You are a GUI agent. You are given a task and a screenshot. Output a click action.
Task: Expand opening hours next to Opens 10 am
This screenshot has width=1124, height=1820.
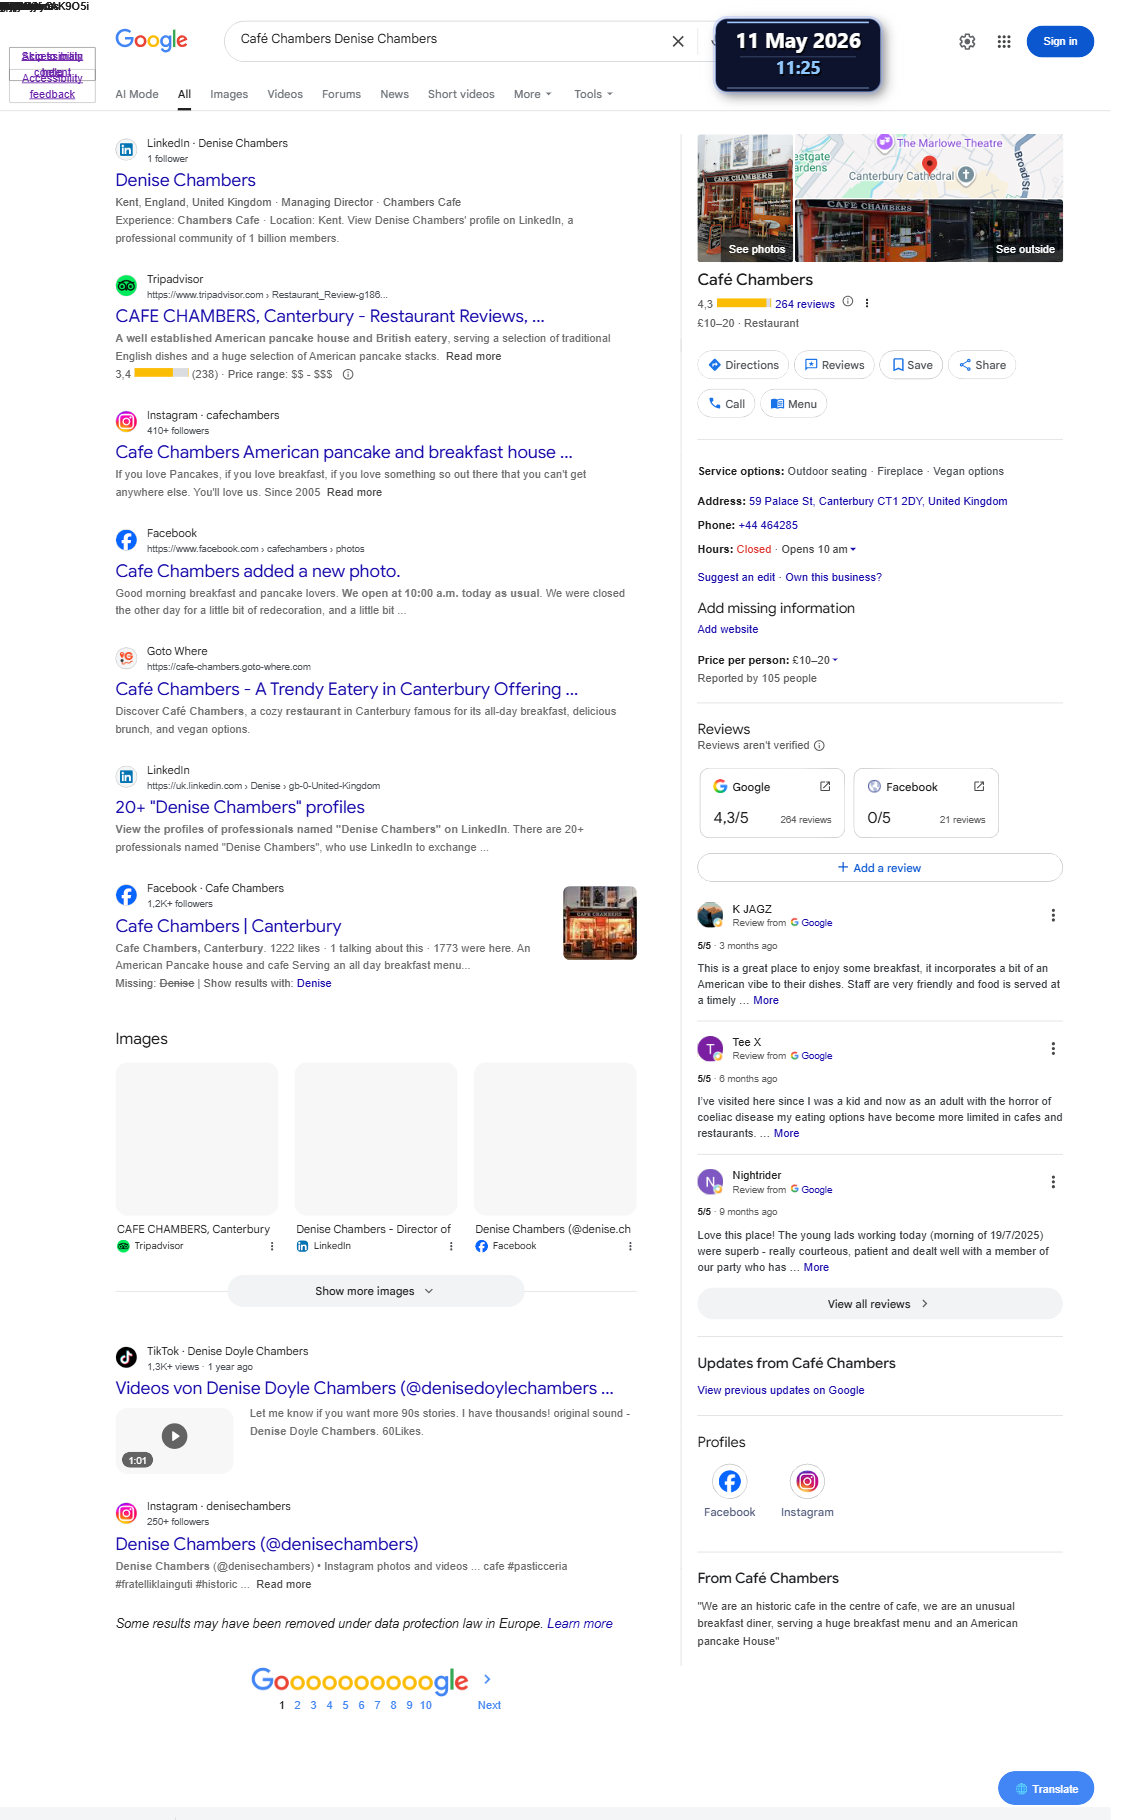click(853, 549)
